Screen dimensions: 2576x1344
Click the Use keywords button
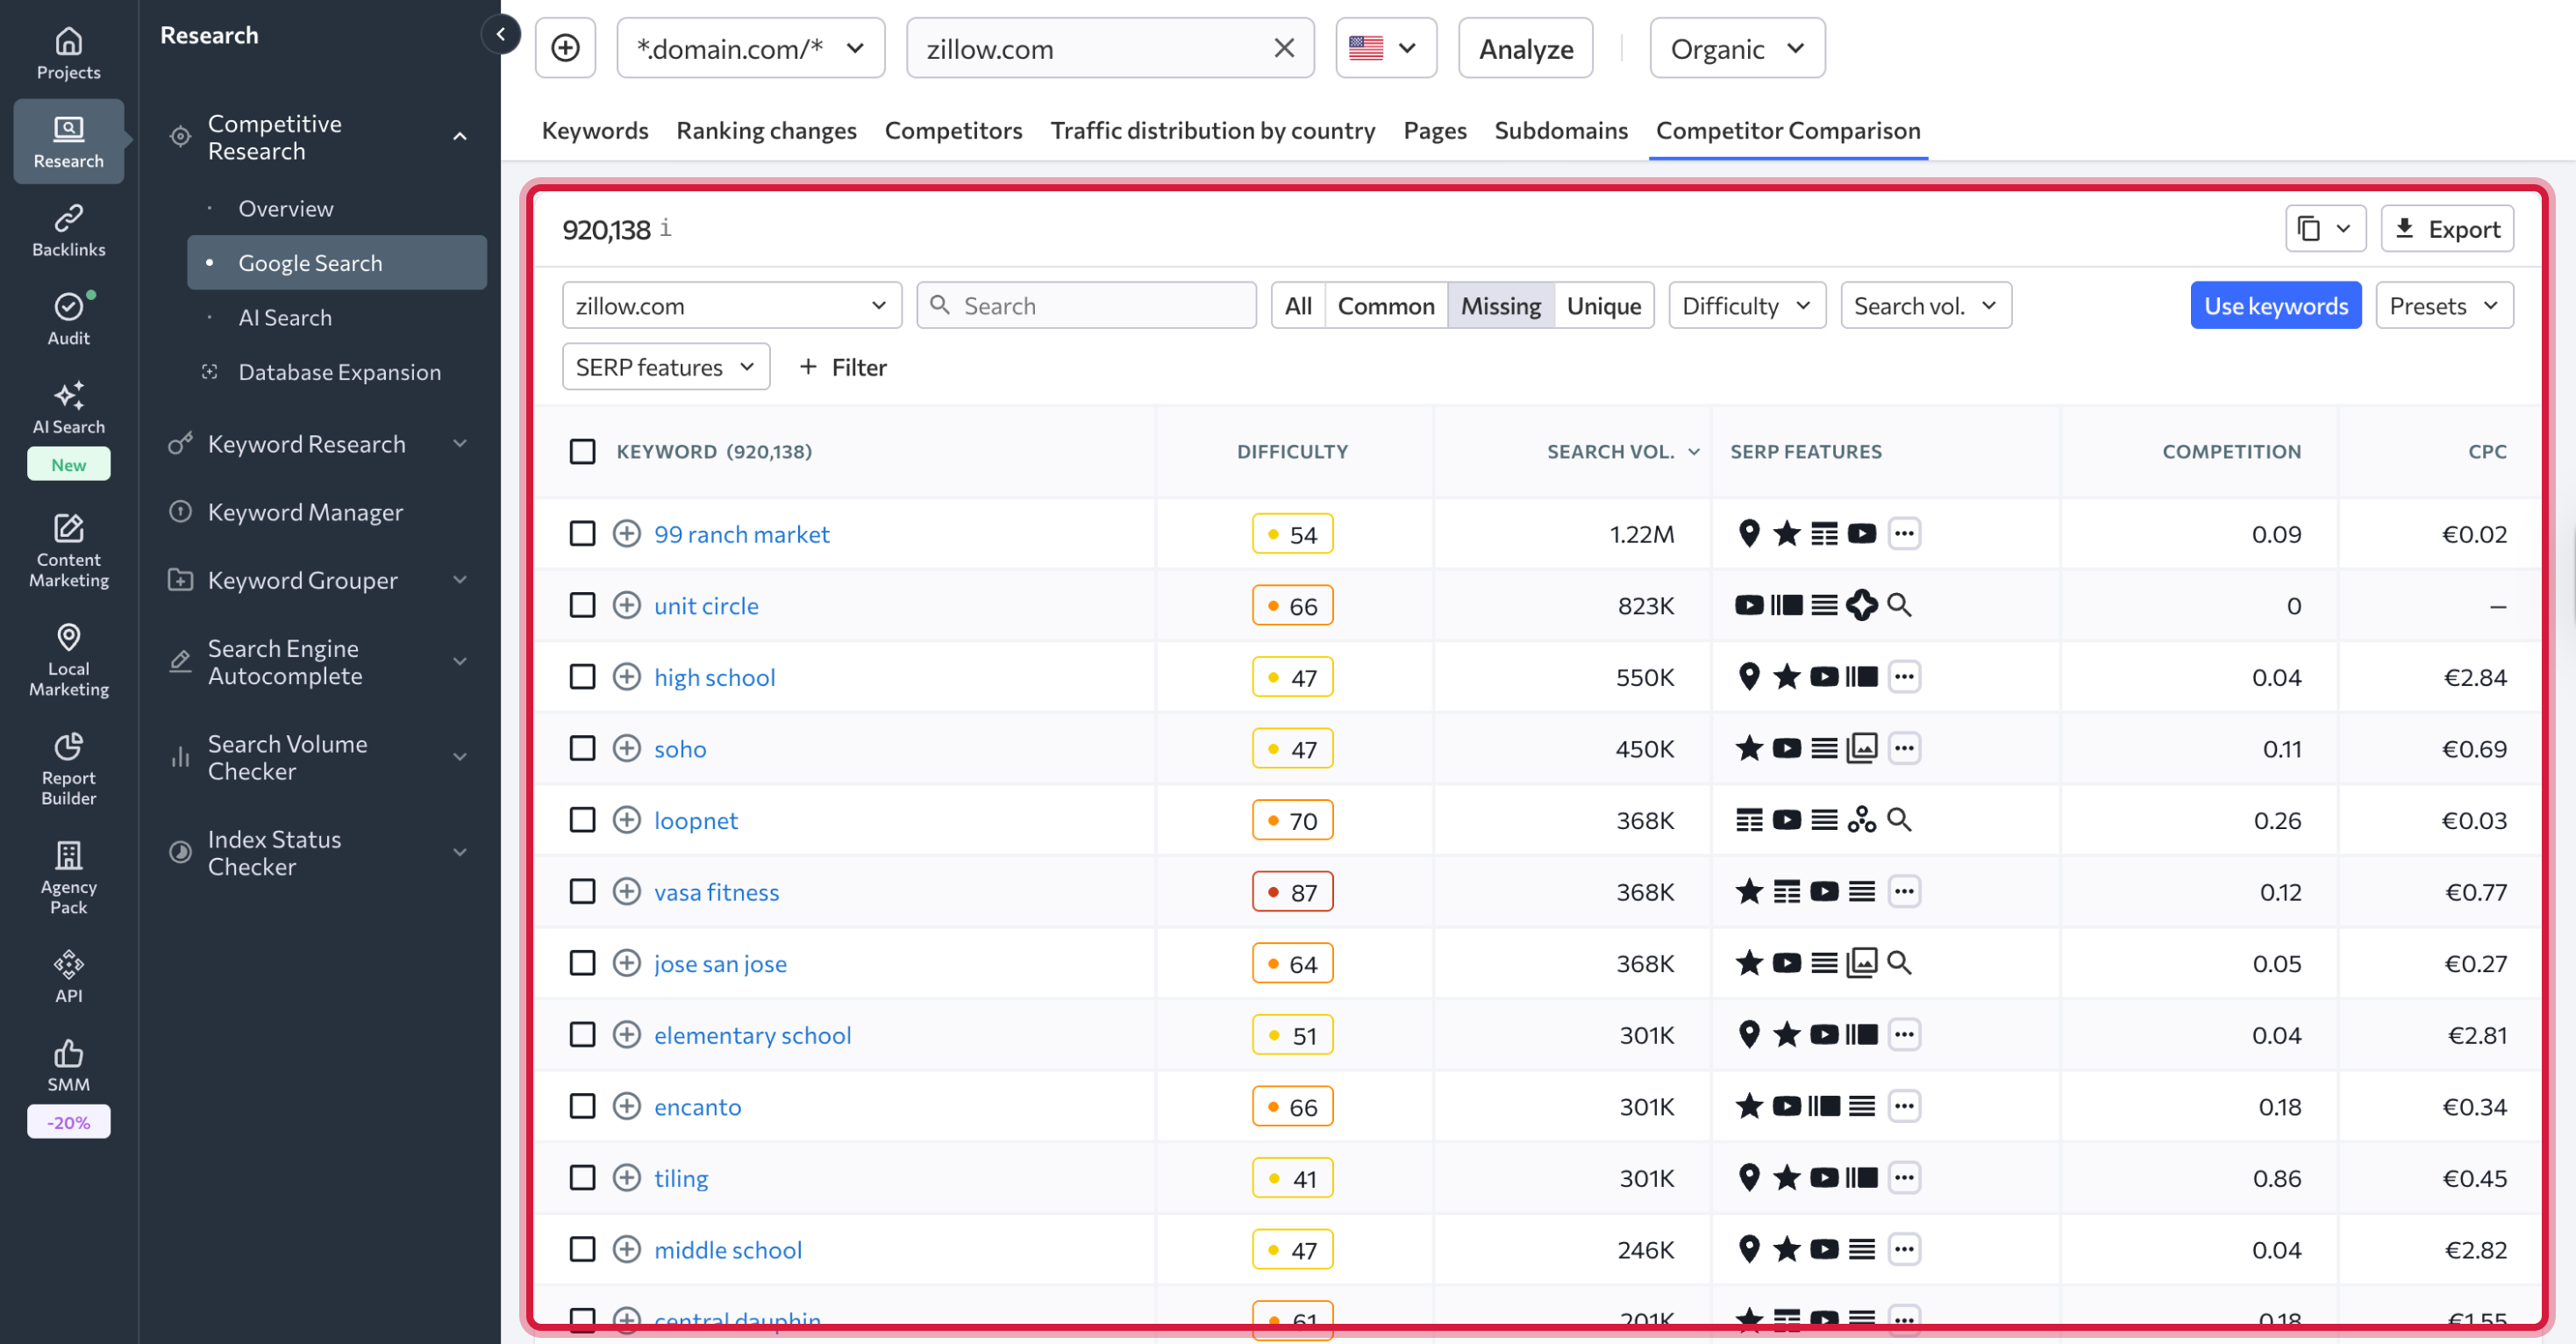tap(2275, 306)
